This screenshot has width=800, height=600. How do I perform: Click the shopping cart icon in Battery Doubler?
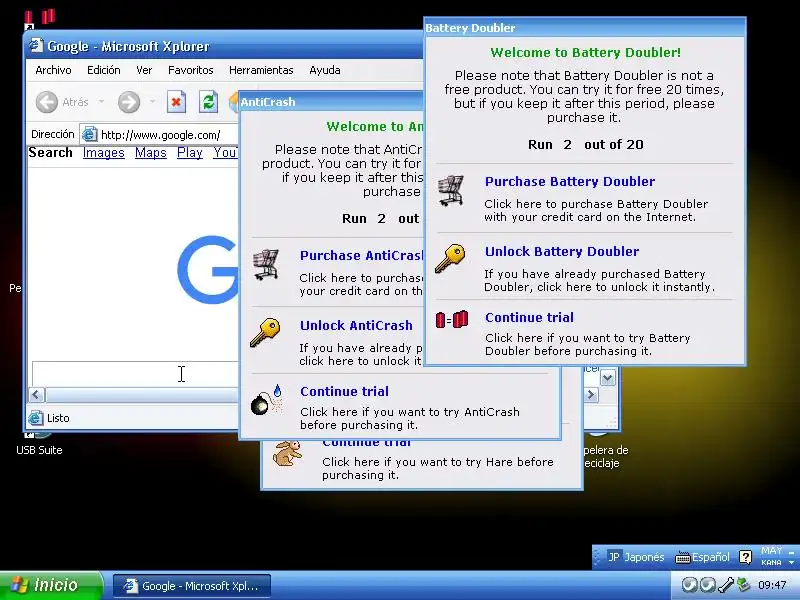click(x=451, y=191)
